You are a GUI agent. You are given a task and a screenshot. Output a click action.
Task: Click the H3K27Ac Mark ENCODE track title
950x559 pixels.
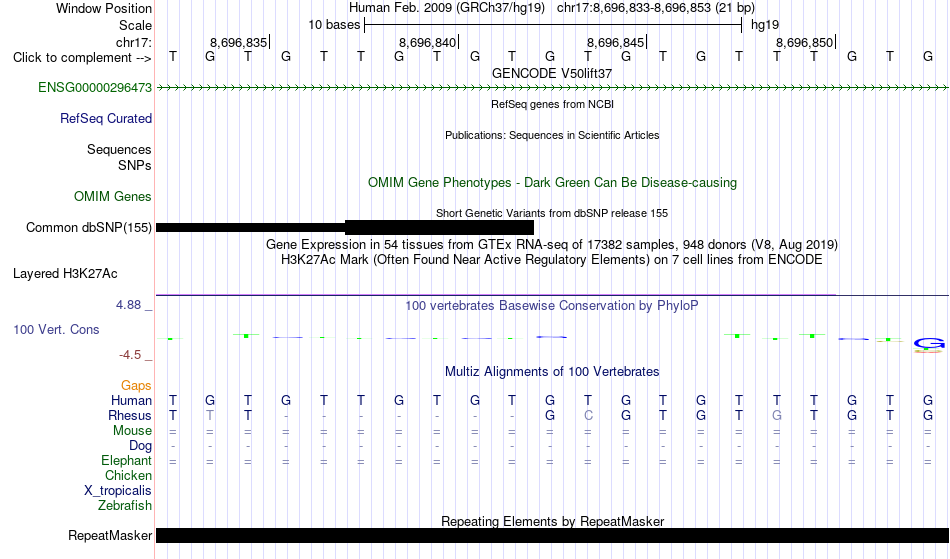point(552,260)
